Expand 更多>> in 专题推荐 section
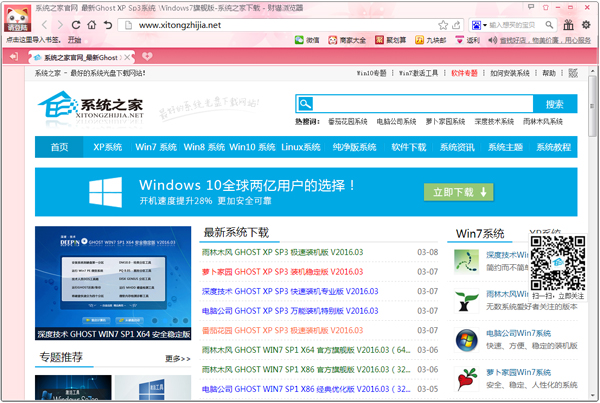 pos(177,358)
